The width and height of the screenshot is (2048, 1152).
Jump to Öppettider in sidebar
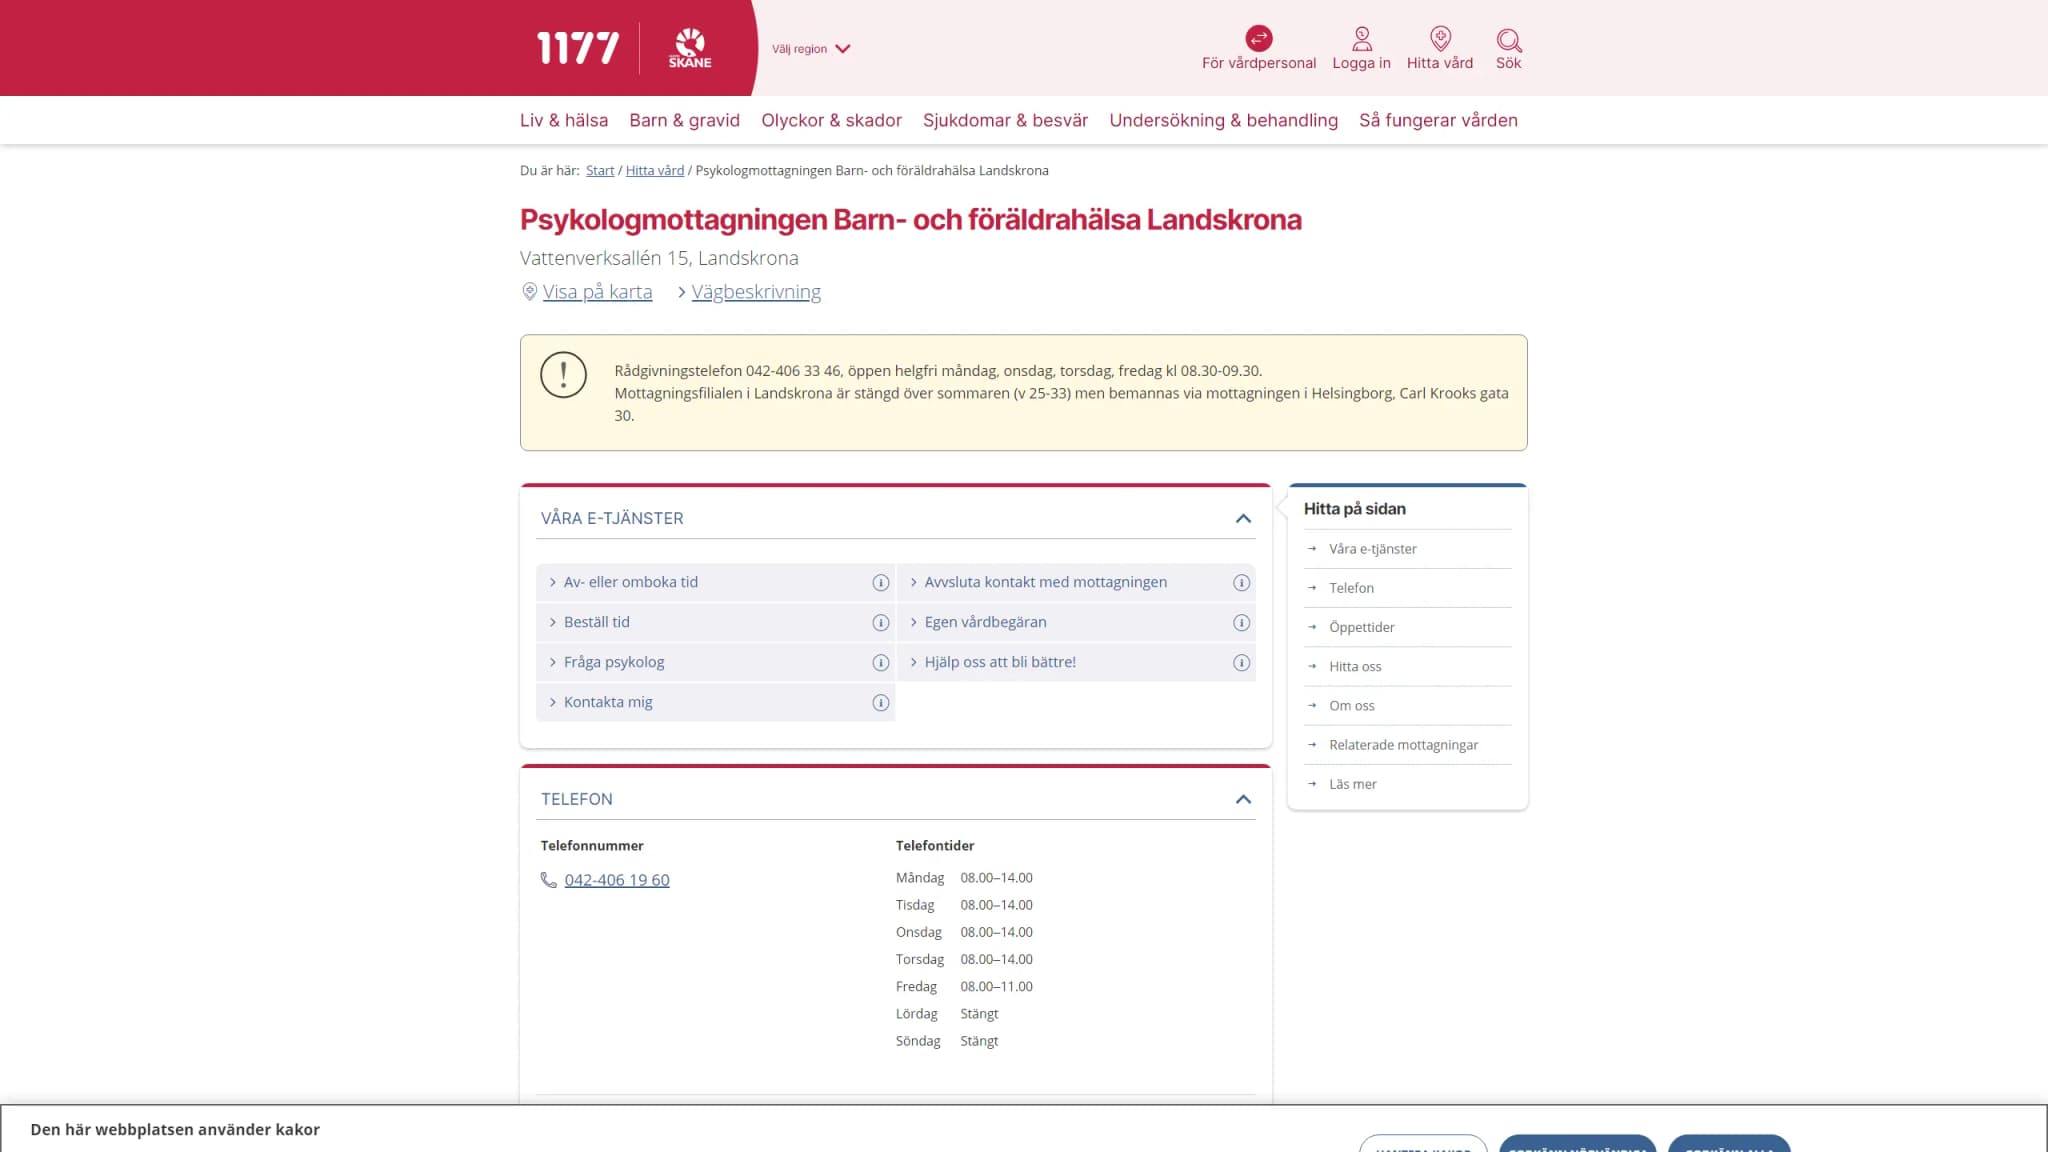tap(1361, 627)
